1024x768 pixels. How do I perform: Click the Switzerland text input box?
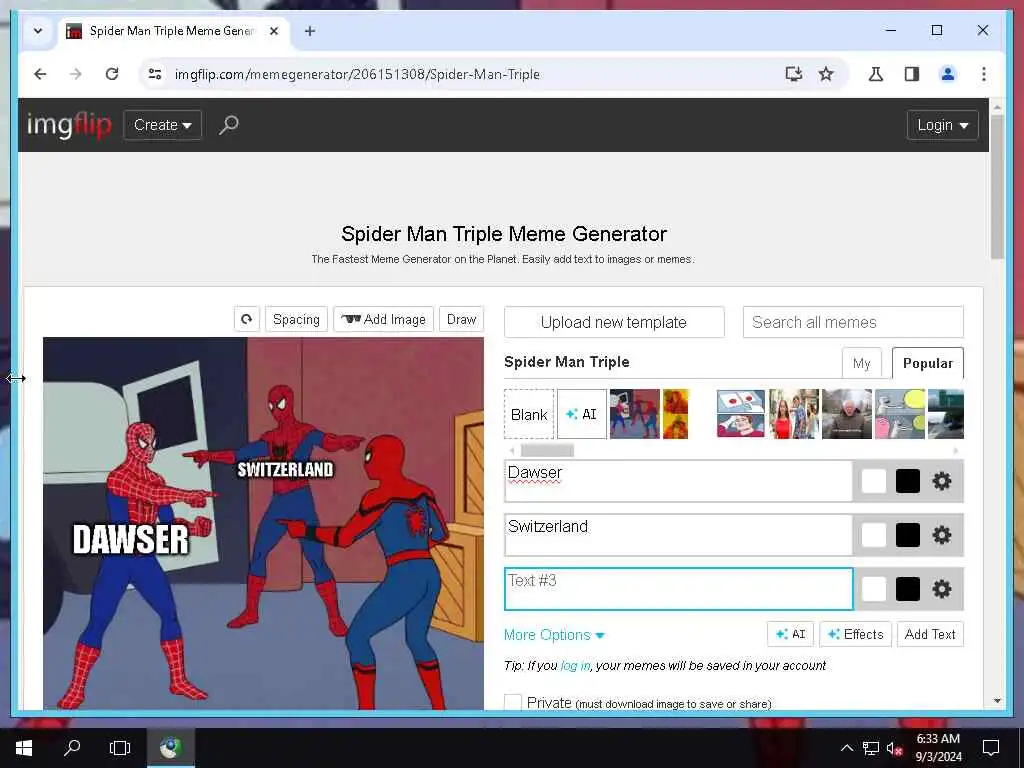(679, 536)
